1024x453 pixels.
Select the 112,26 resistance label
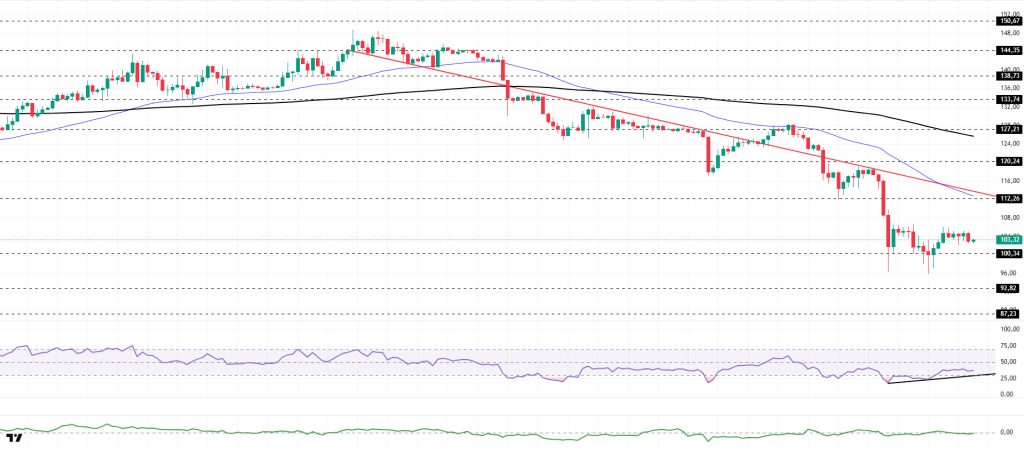click(1008, 198)
